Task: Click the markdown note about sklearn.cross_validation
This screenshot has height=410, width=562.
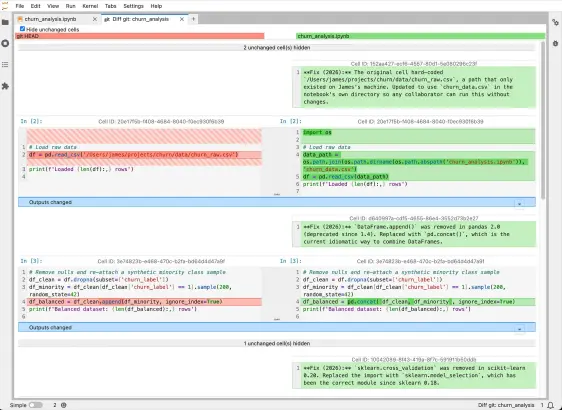Action: click(414, 375)
